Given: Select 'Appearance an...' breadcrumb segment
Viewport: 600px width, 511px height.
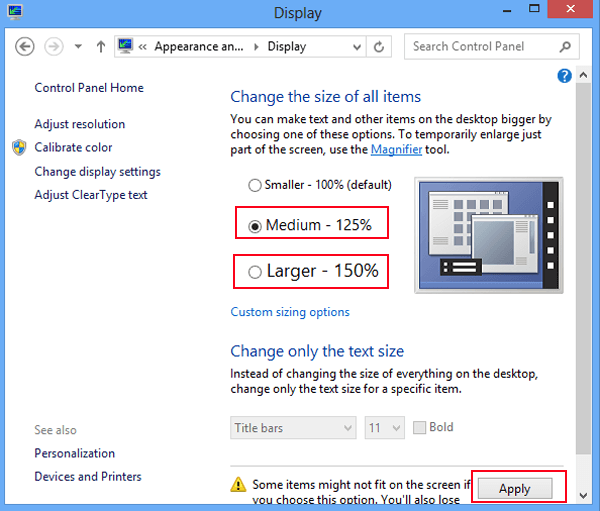Looking at the screenshot, I should point(199,47).
